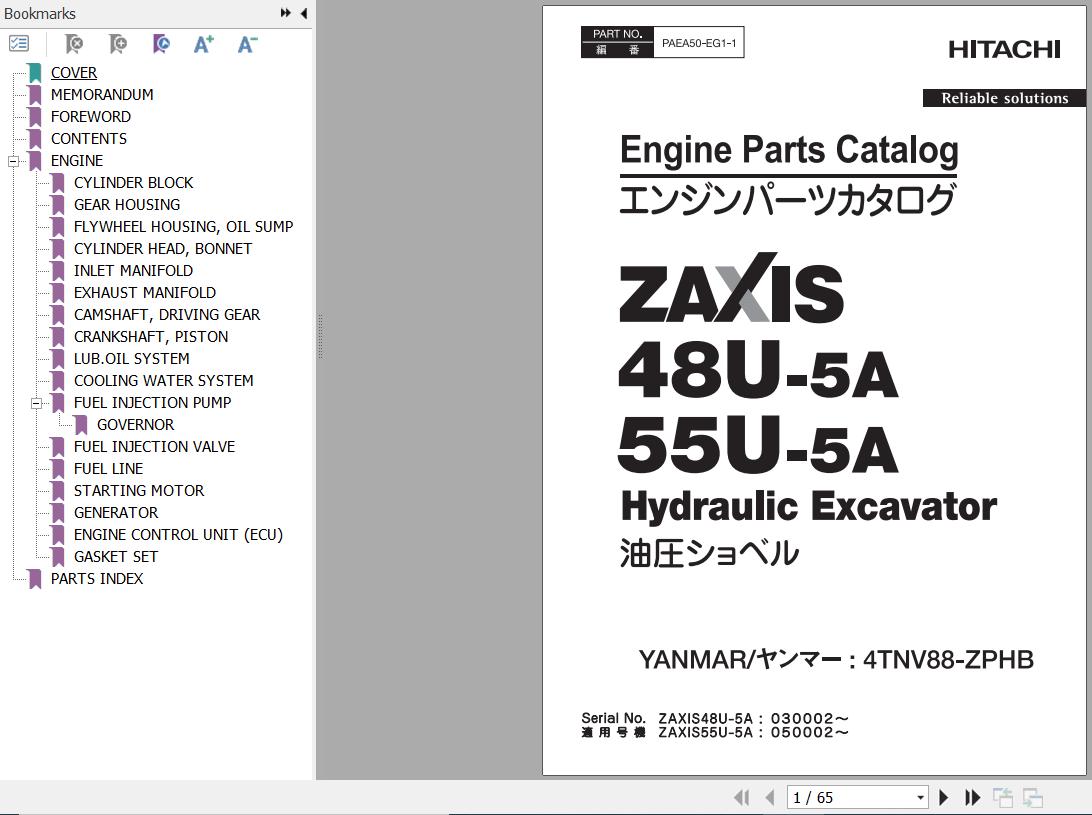Click the next view icon in the status bar
1092x815 pixels.
coord(1032,797)
